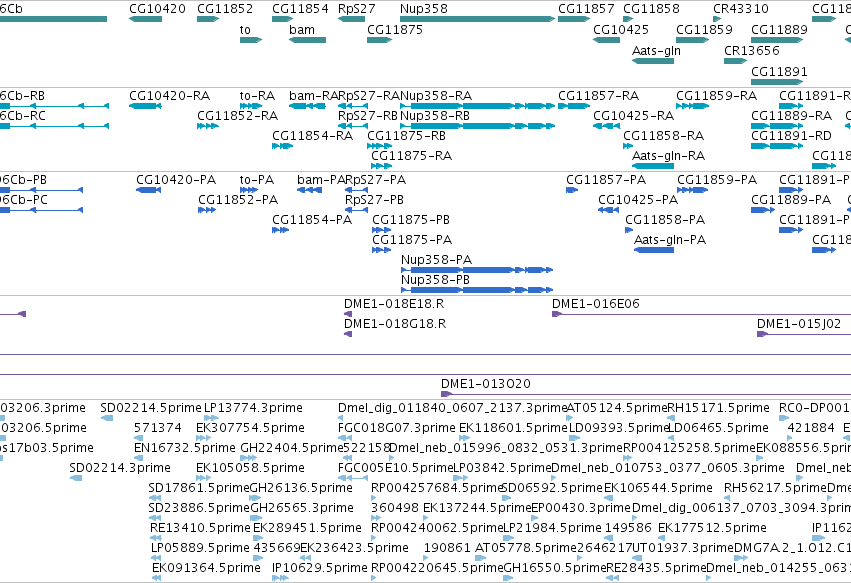Select the GH26136.5prime EST label
851x583 pixels.
coord(301,488)
